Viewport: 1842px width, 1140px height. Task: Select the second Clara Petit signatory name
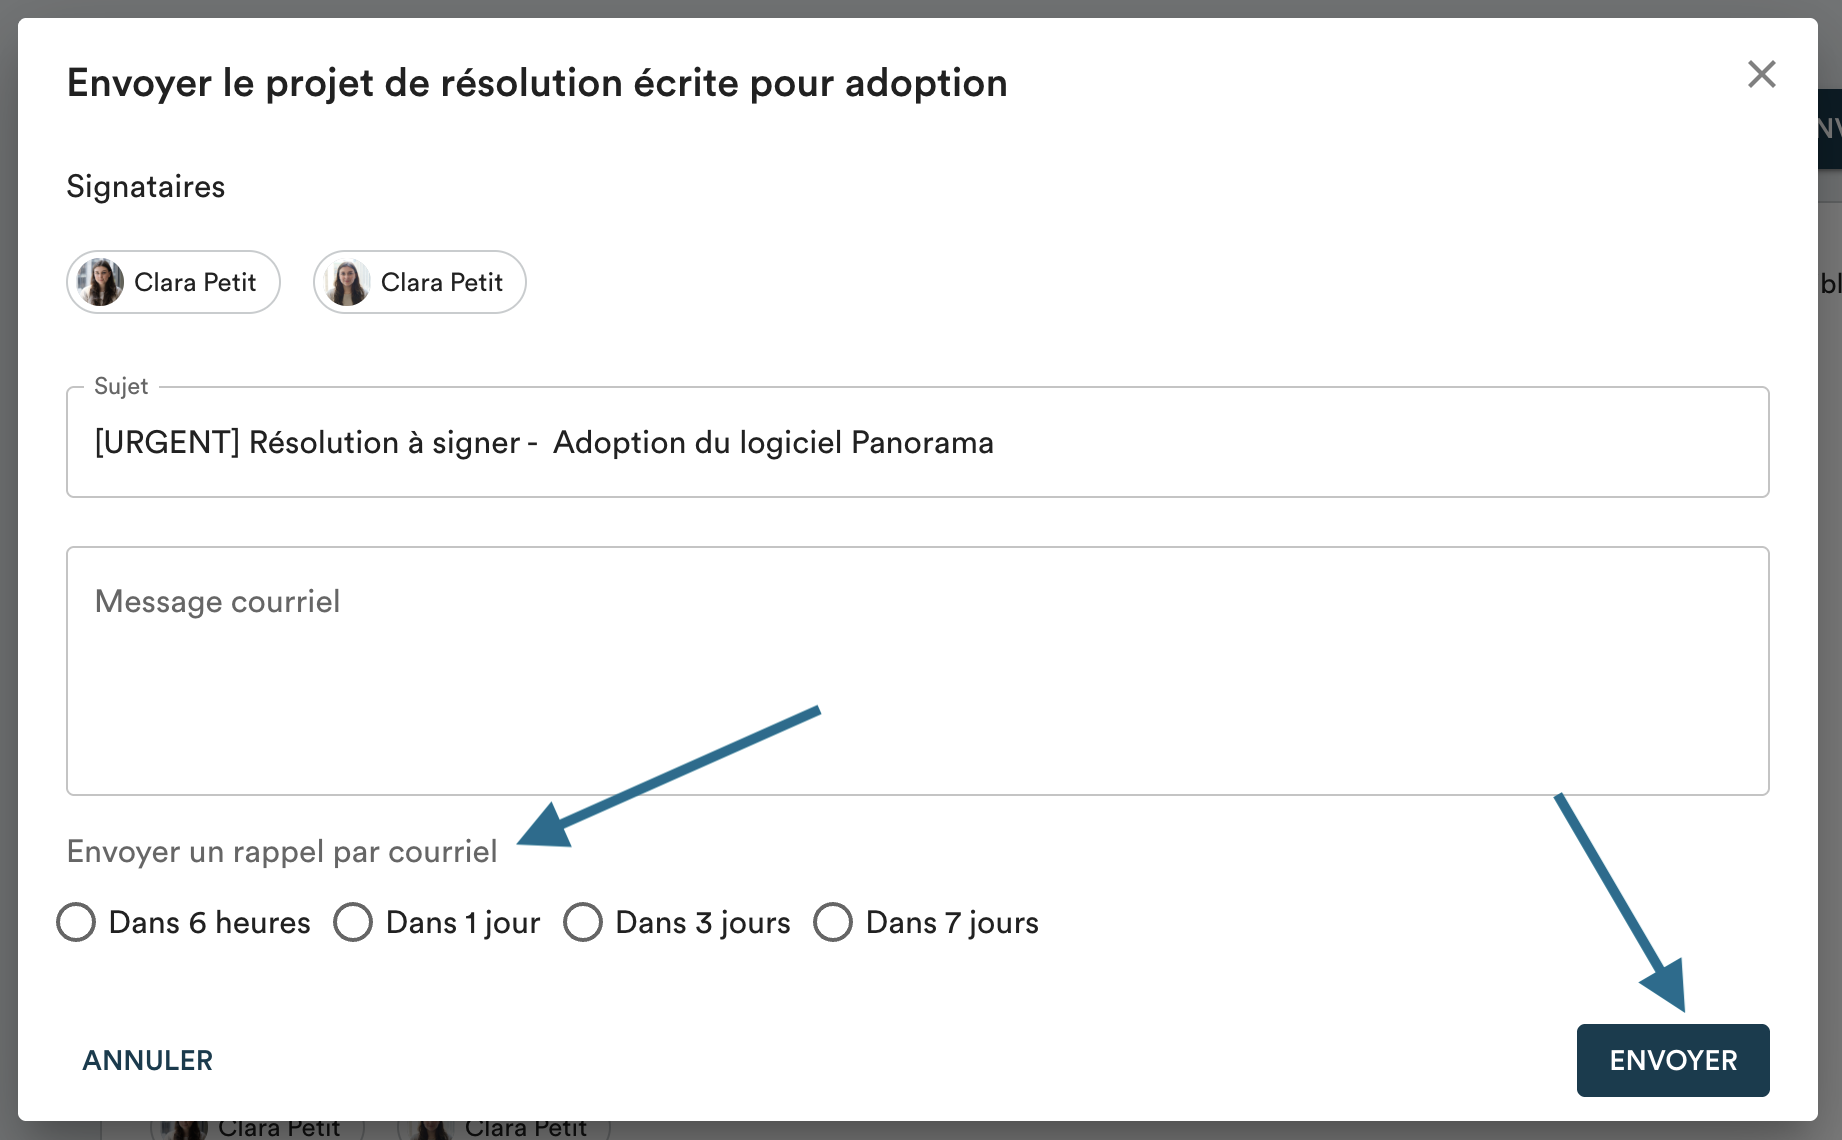441,283
